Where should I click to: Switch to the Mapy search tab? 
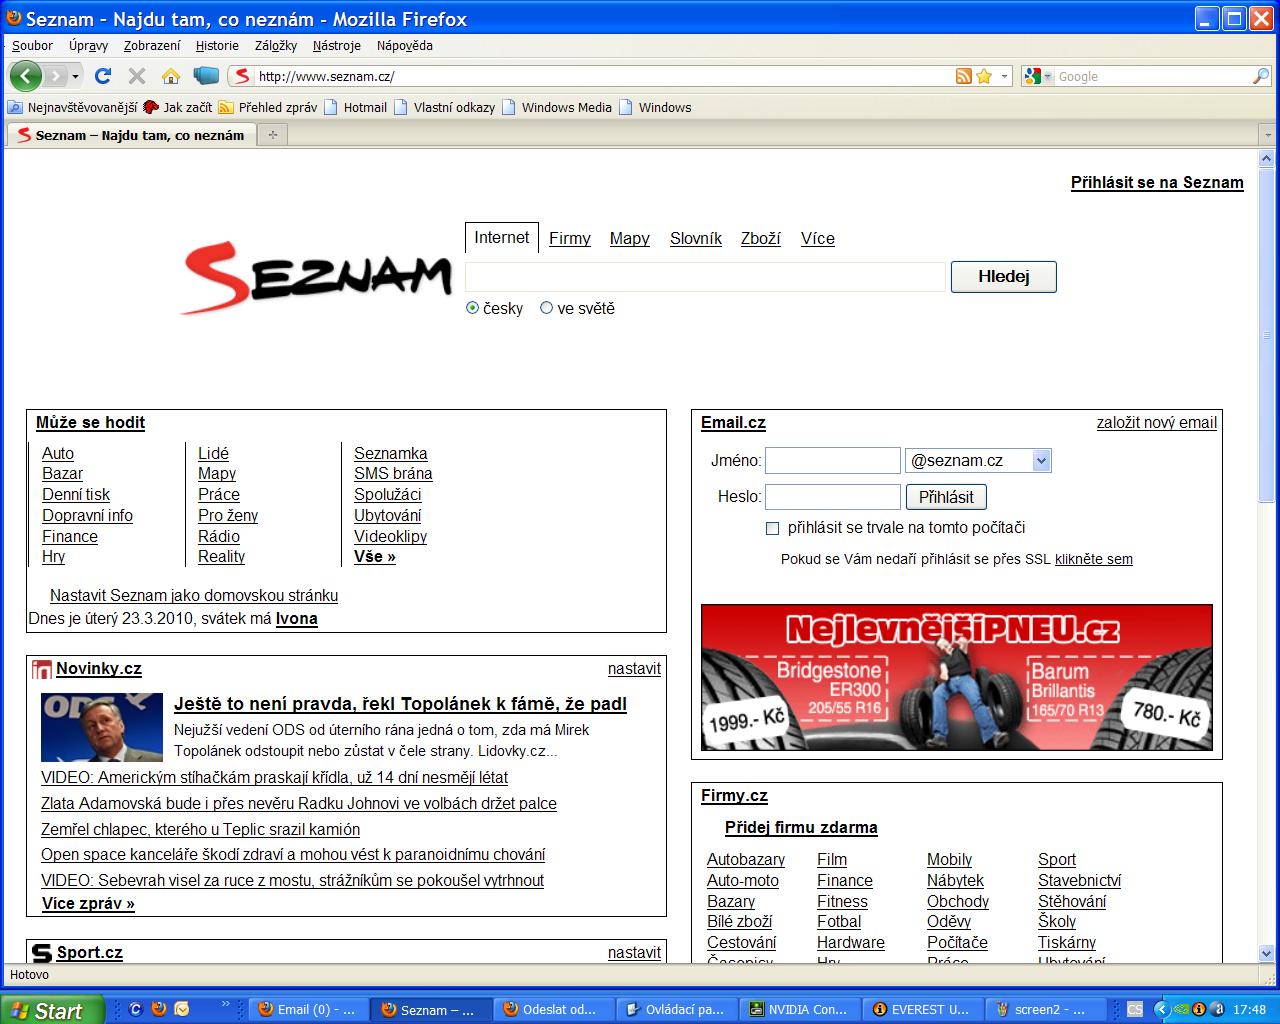point(630,238)
